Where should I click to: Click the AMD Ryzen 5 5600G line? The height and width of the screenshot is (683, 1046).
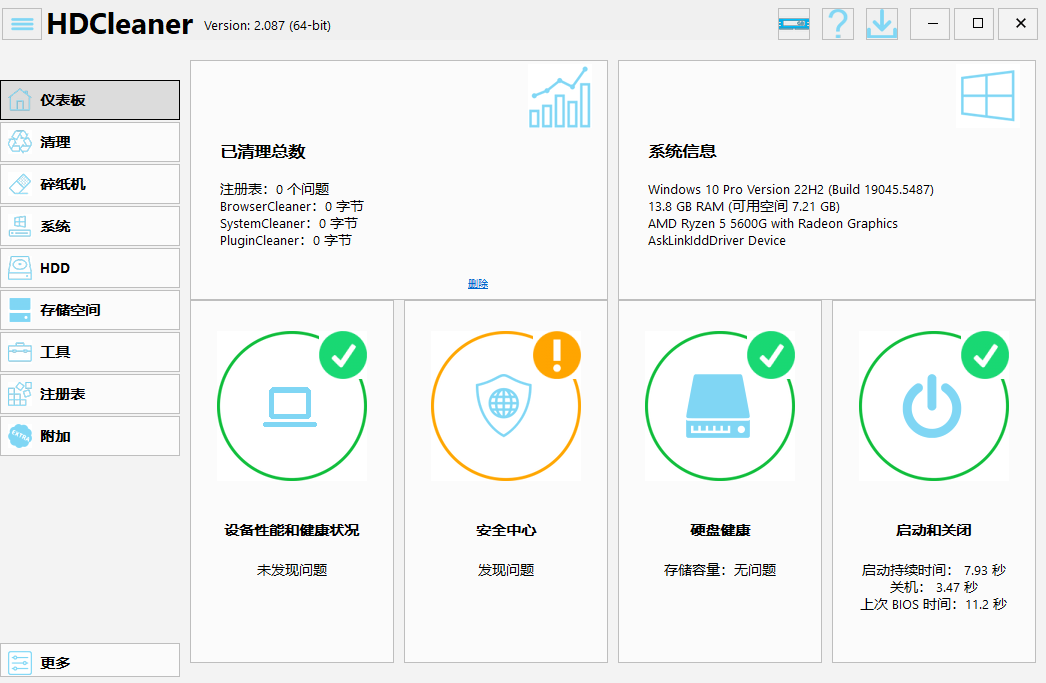tap(772, 223)
